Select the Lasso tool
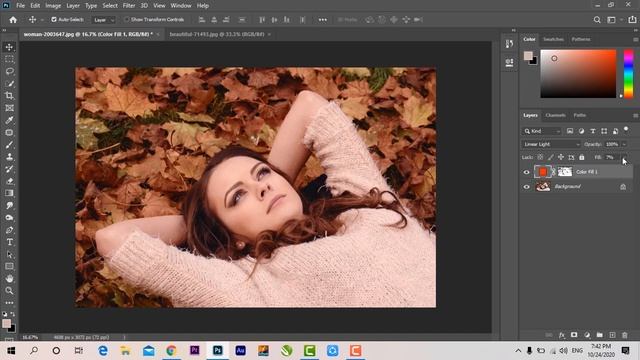640x360 pixels. [9, 71]
